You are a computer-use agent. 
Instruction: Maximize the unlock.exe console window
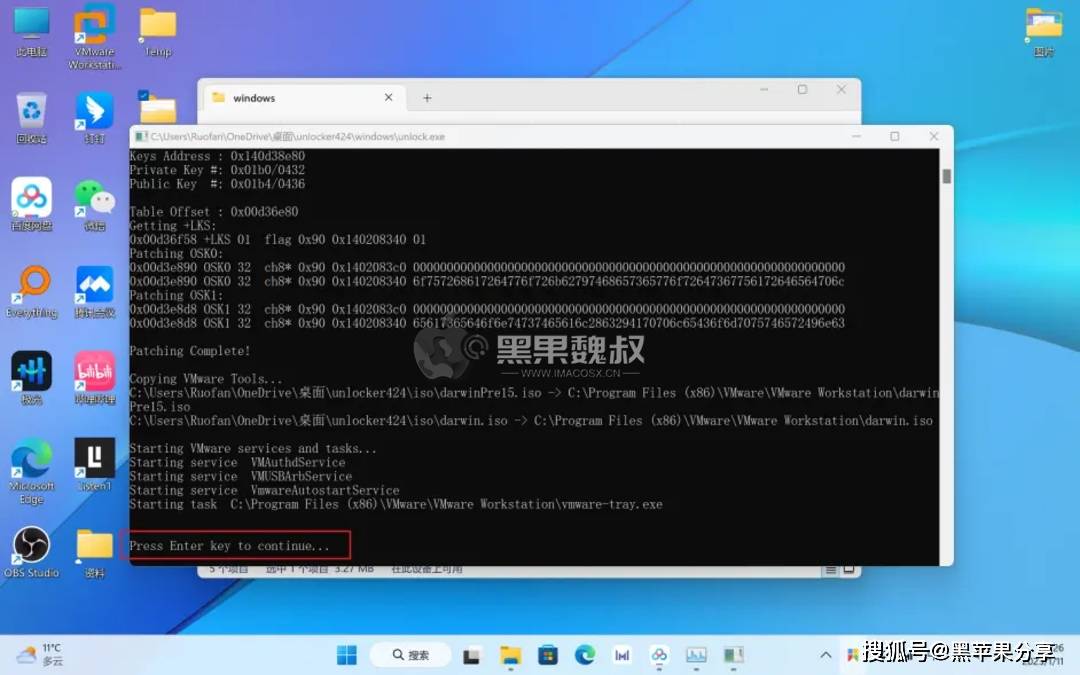point(894,136)
